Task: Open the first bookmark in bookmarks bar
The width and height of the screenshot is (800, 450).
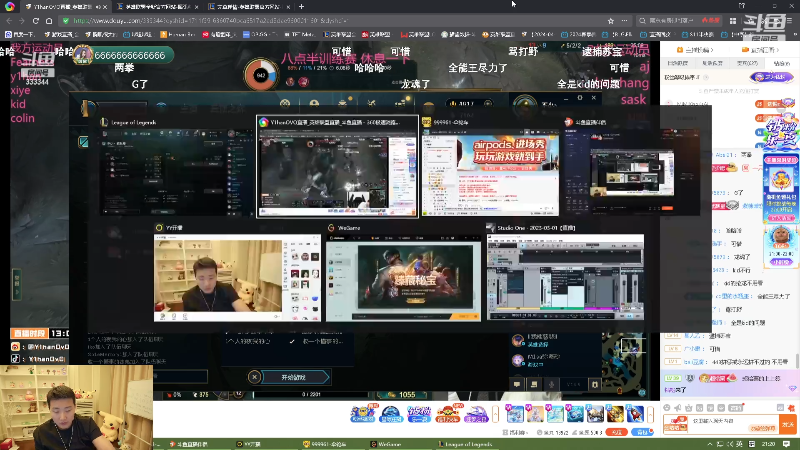Action: [x=19, y=35]
